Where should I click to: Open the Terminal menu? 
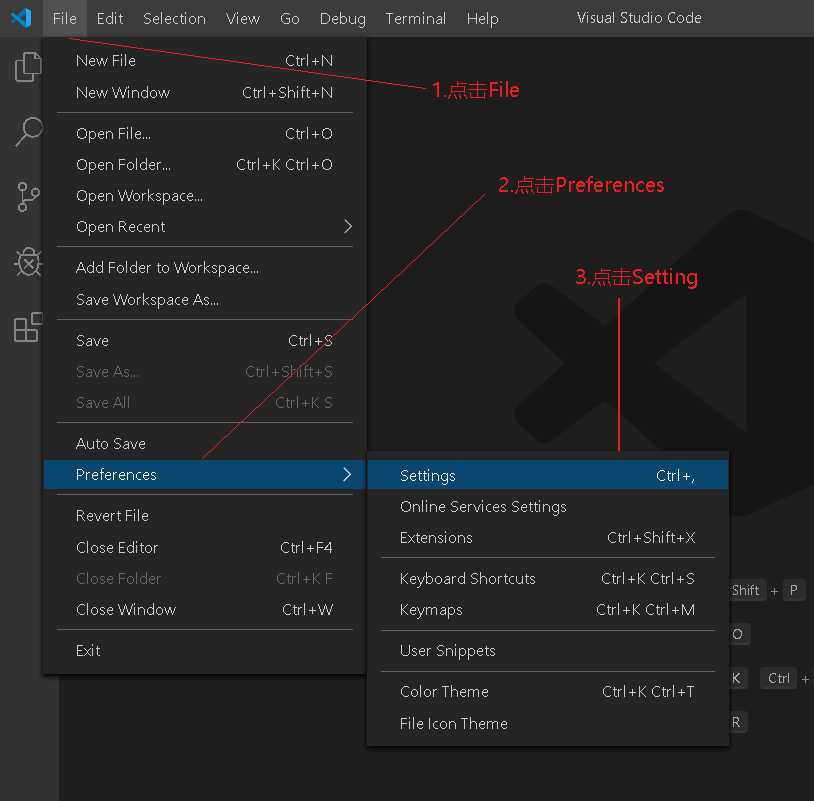(x=415, y=18)
